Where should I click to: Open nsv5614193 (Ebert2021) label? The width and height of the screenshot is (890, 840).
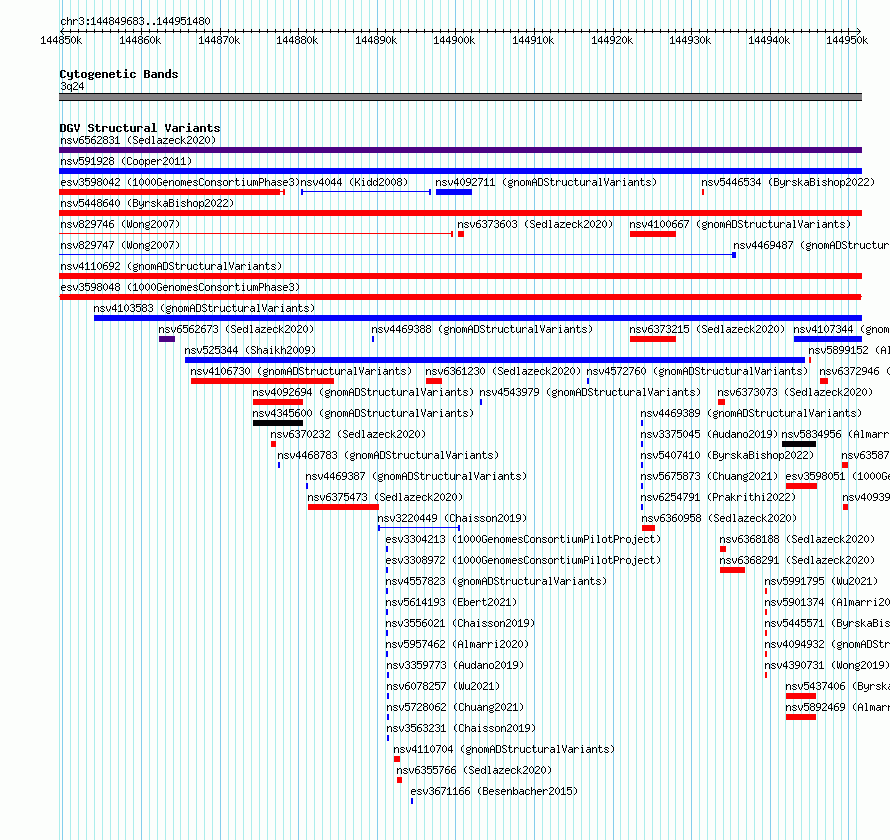tap(451, 602)
